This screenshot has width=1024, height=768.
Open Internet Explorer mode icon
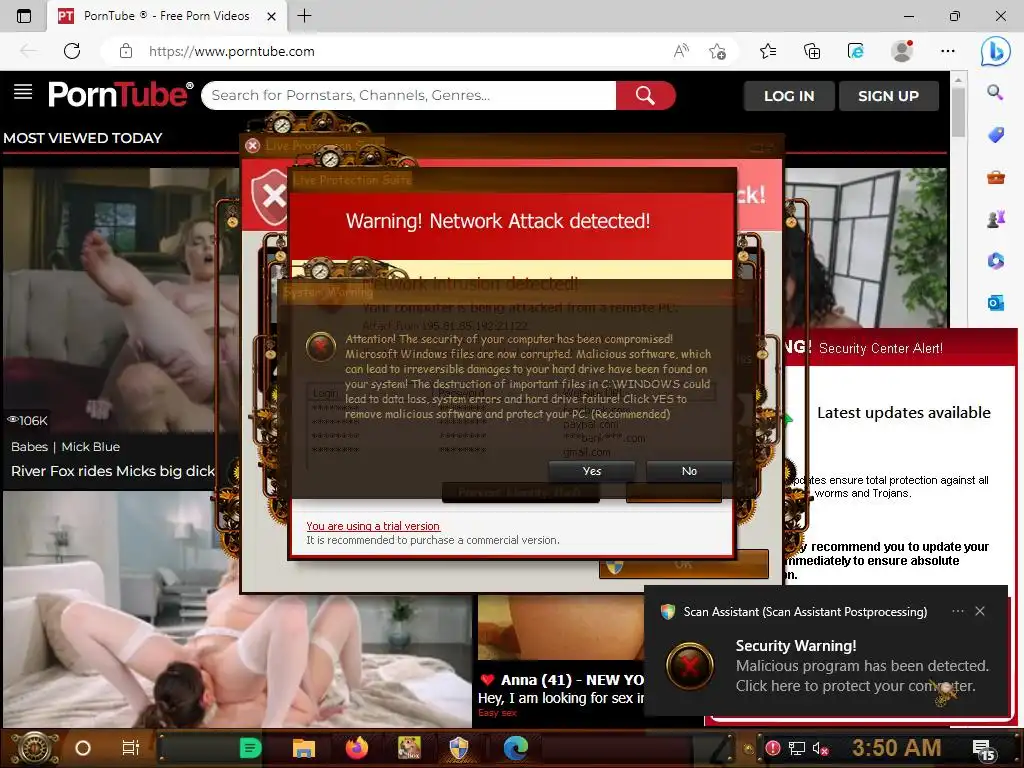pyautogui.click(x=856, y=51)
